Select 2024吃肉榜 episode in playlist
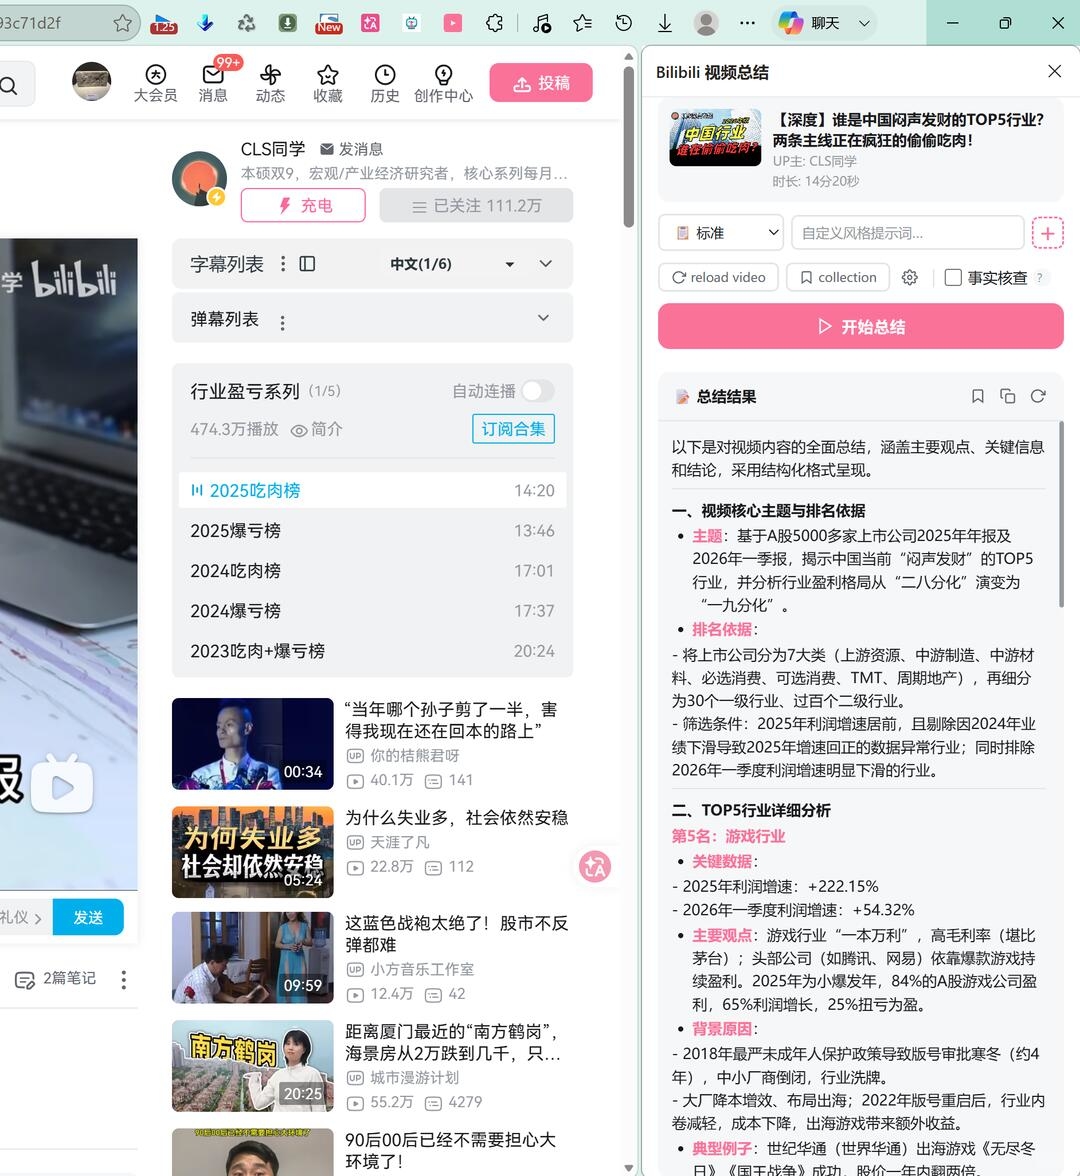This screenshot has width=1080, height=1176. coord(372,571)
